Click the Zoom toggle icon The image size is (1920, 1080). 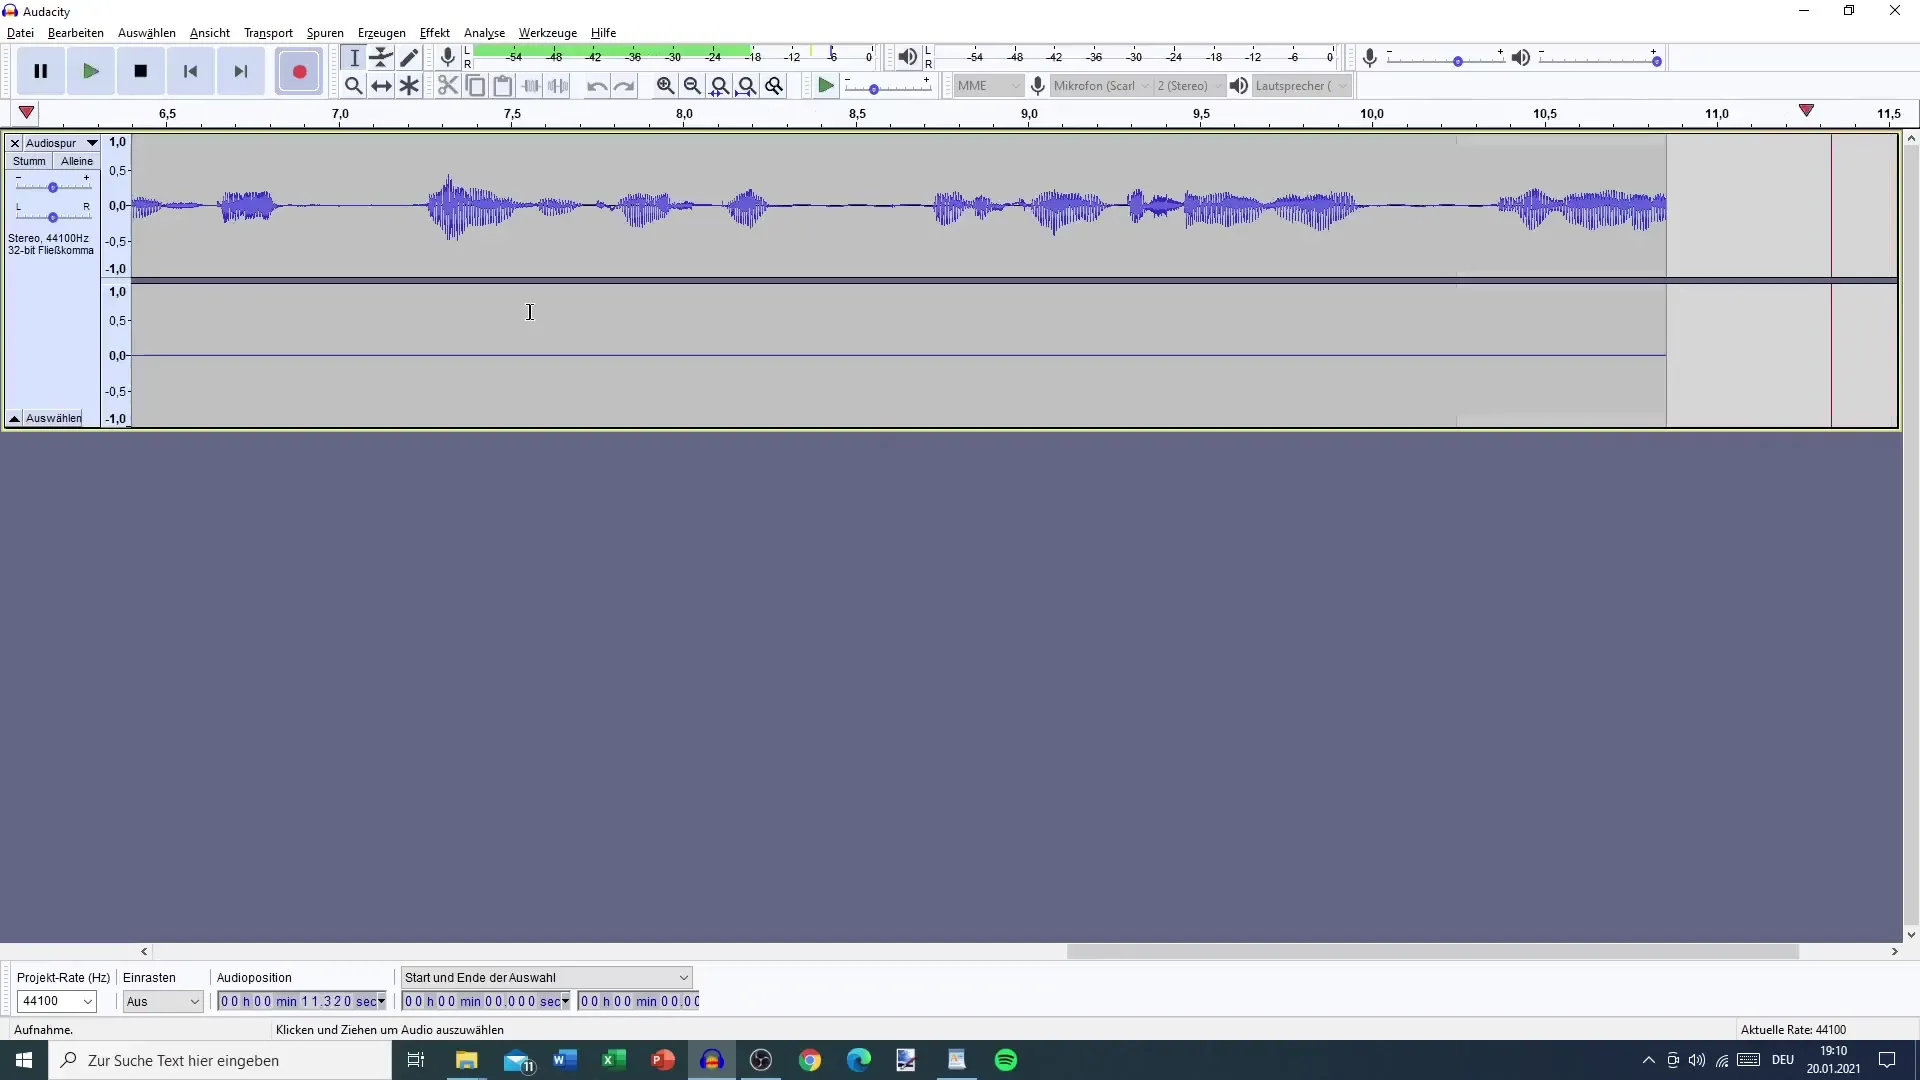click(x=774, y=86)
